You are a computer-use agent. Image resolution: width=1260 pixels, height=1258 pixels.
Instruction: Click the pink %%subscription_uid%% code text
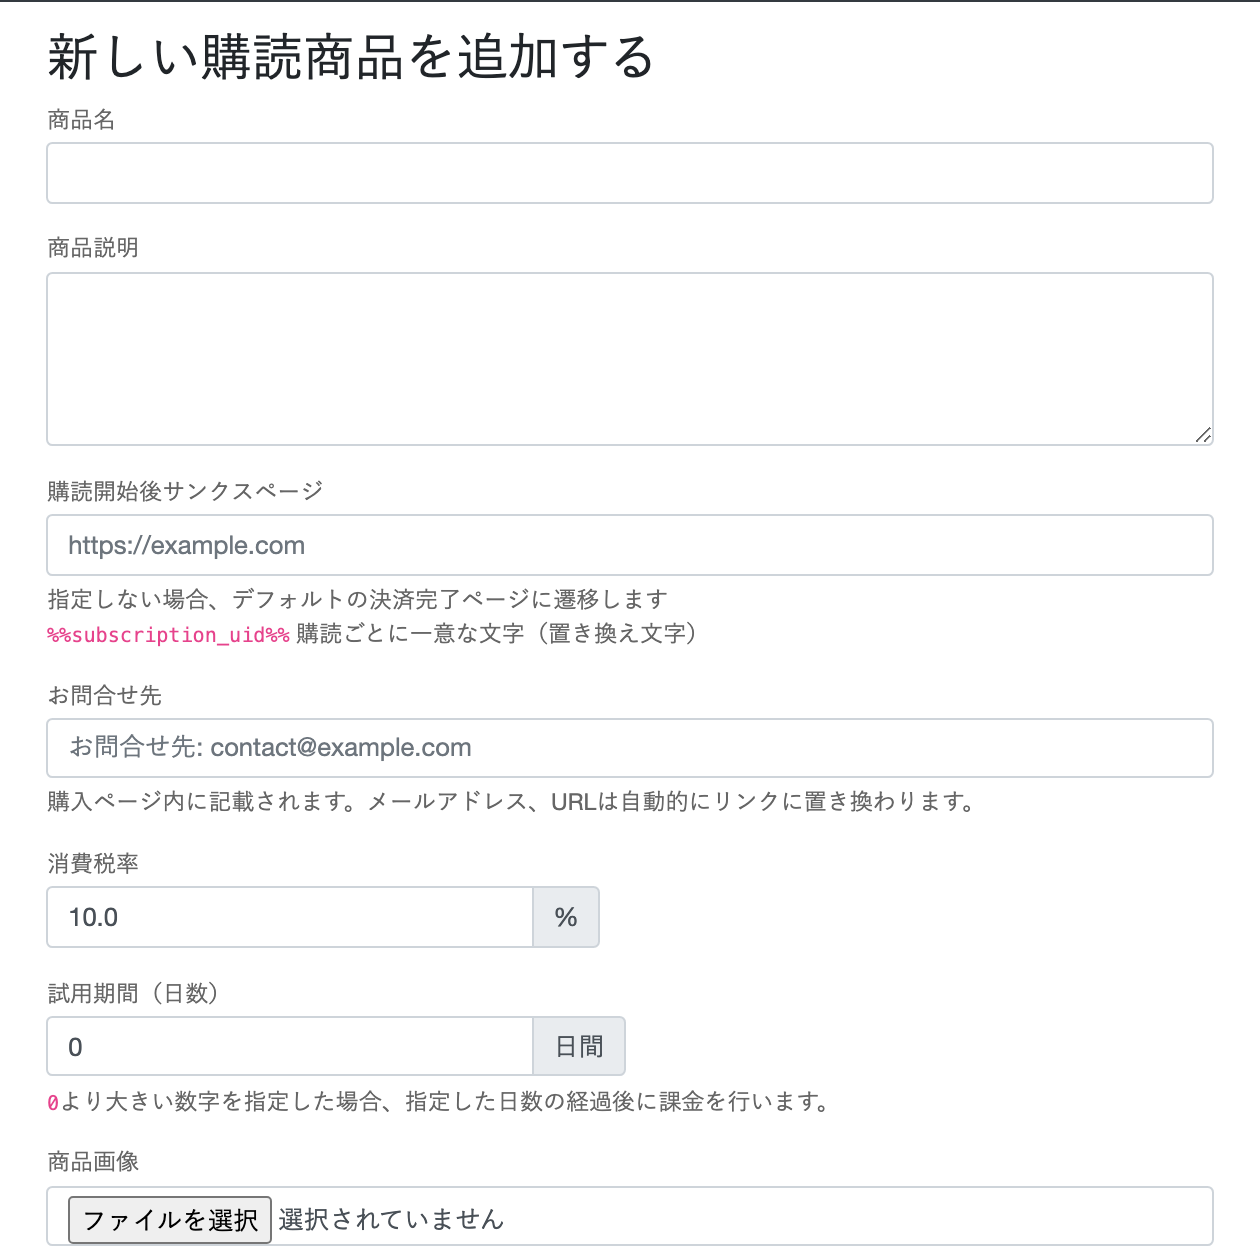point(168,635)
